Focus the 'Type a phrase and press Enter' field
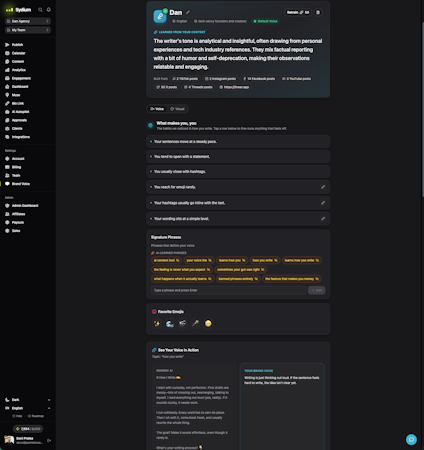The image size is (424, 450). tap(229, 290)
